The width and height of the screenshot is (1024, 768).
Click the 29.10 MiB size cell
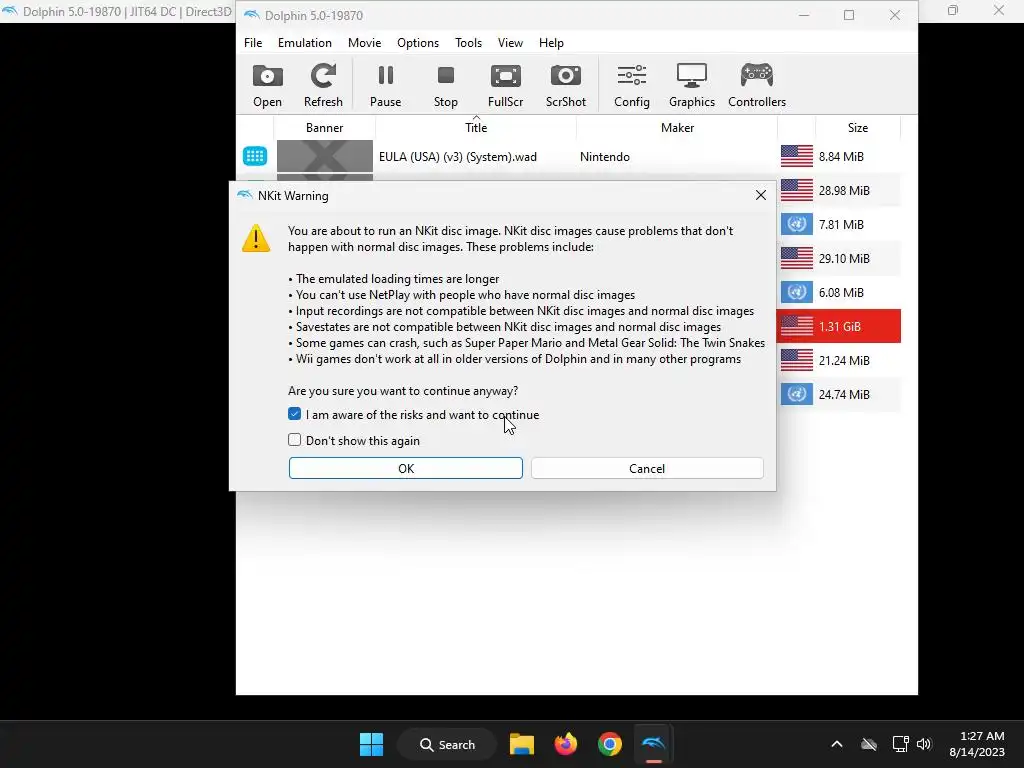[844, 259]
